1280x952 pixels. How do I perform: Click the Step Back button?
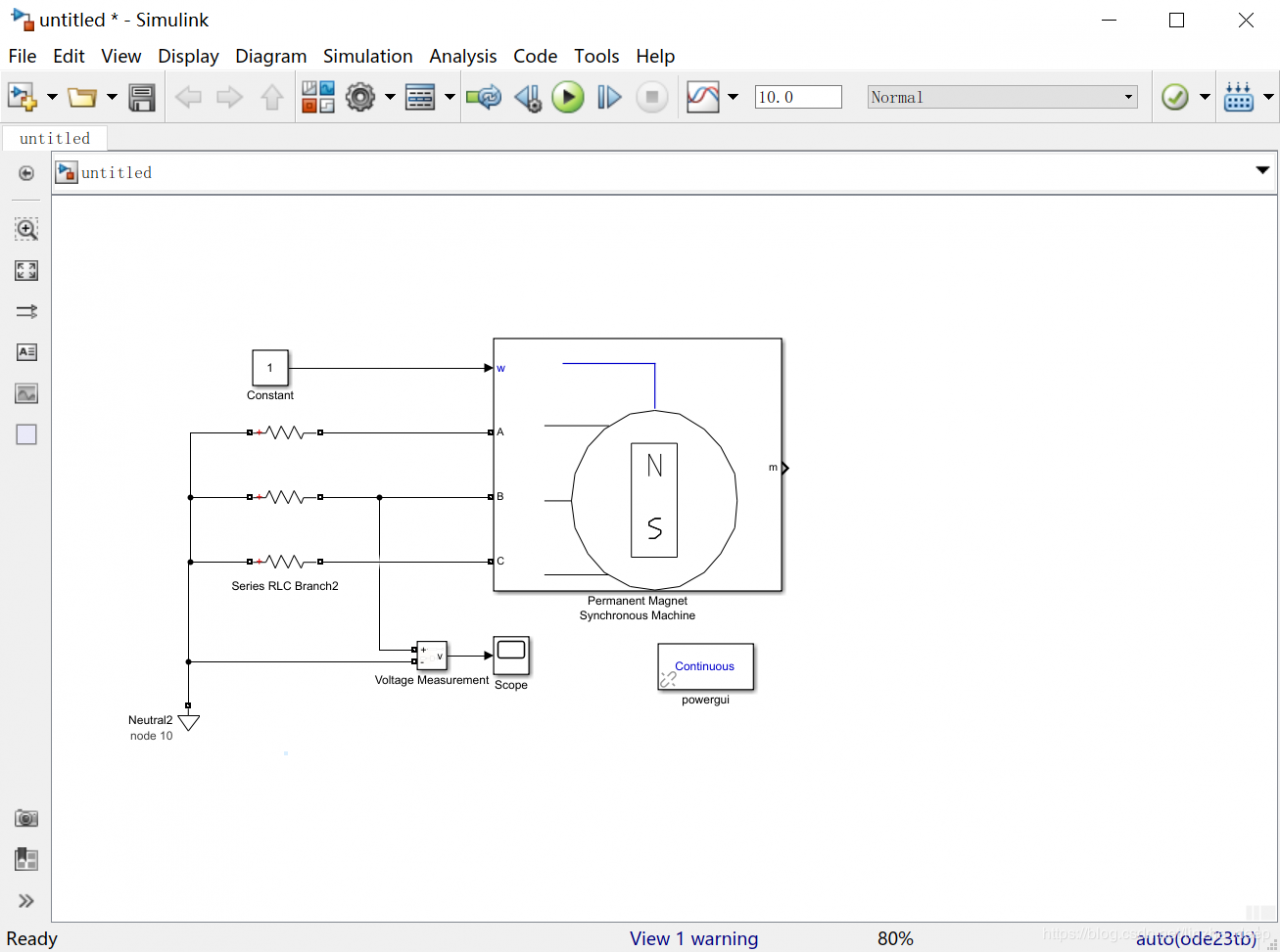528,97
